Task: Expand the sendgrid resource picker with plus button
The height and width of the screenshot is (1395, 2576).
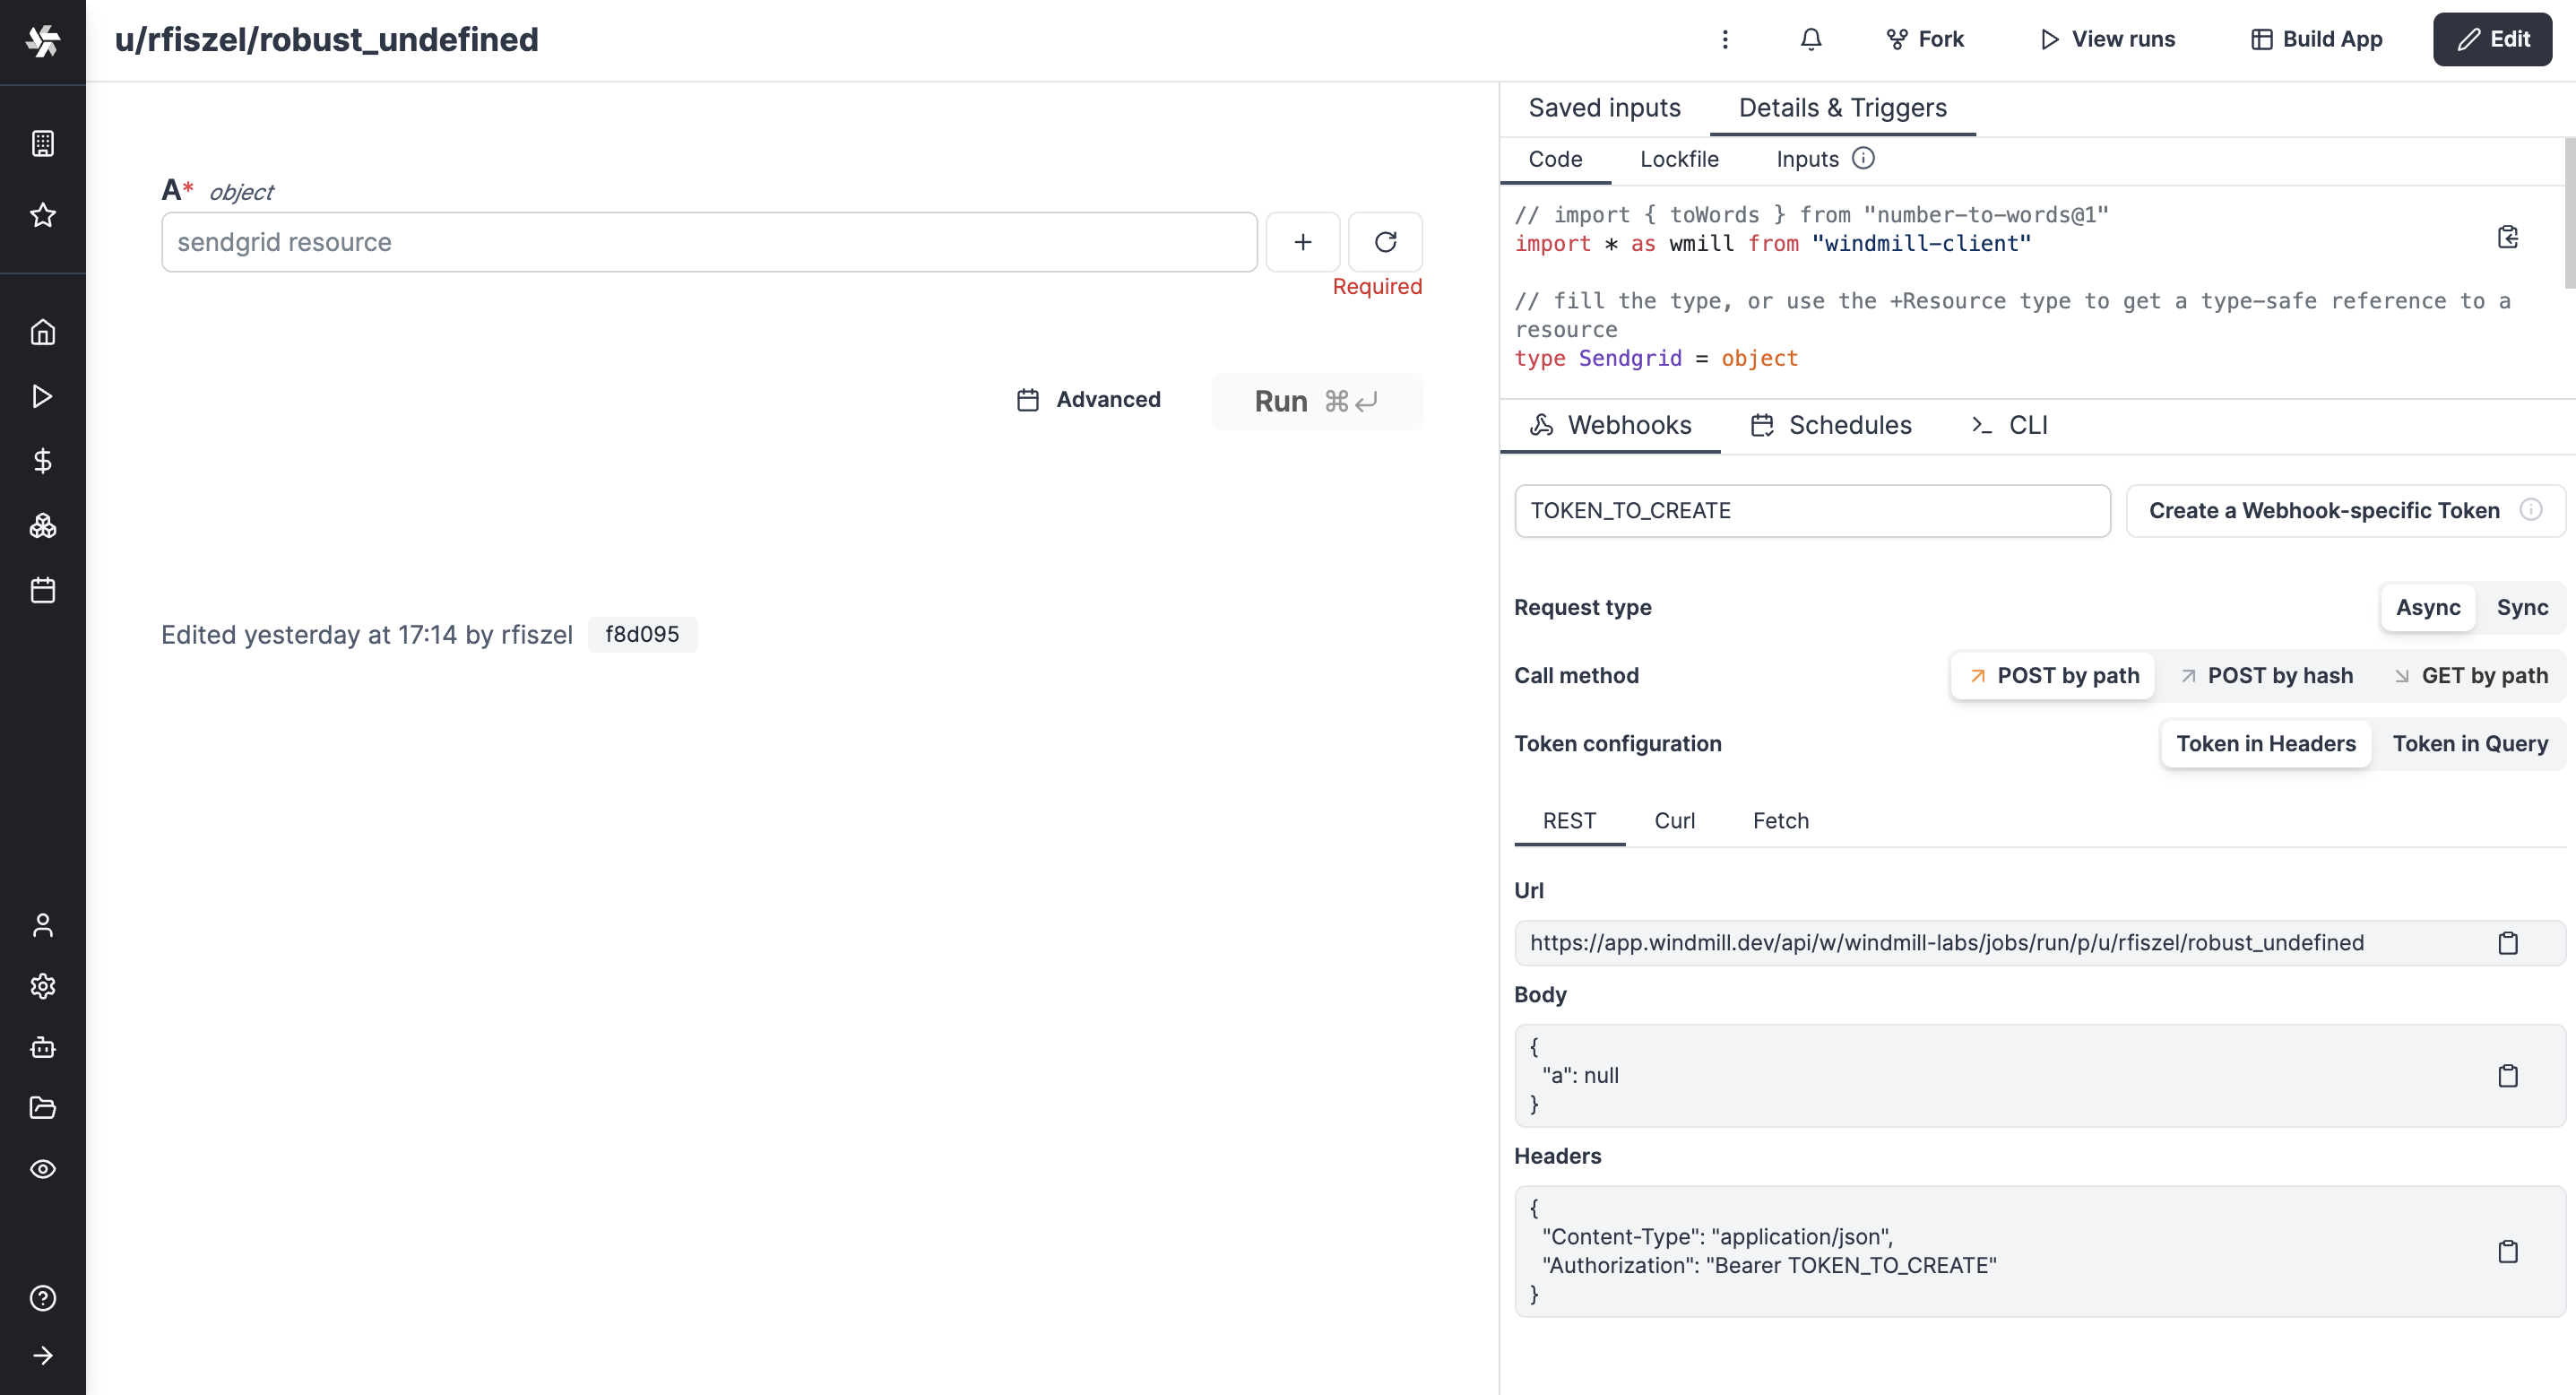Action: coord(1302,242)
